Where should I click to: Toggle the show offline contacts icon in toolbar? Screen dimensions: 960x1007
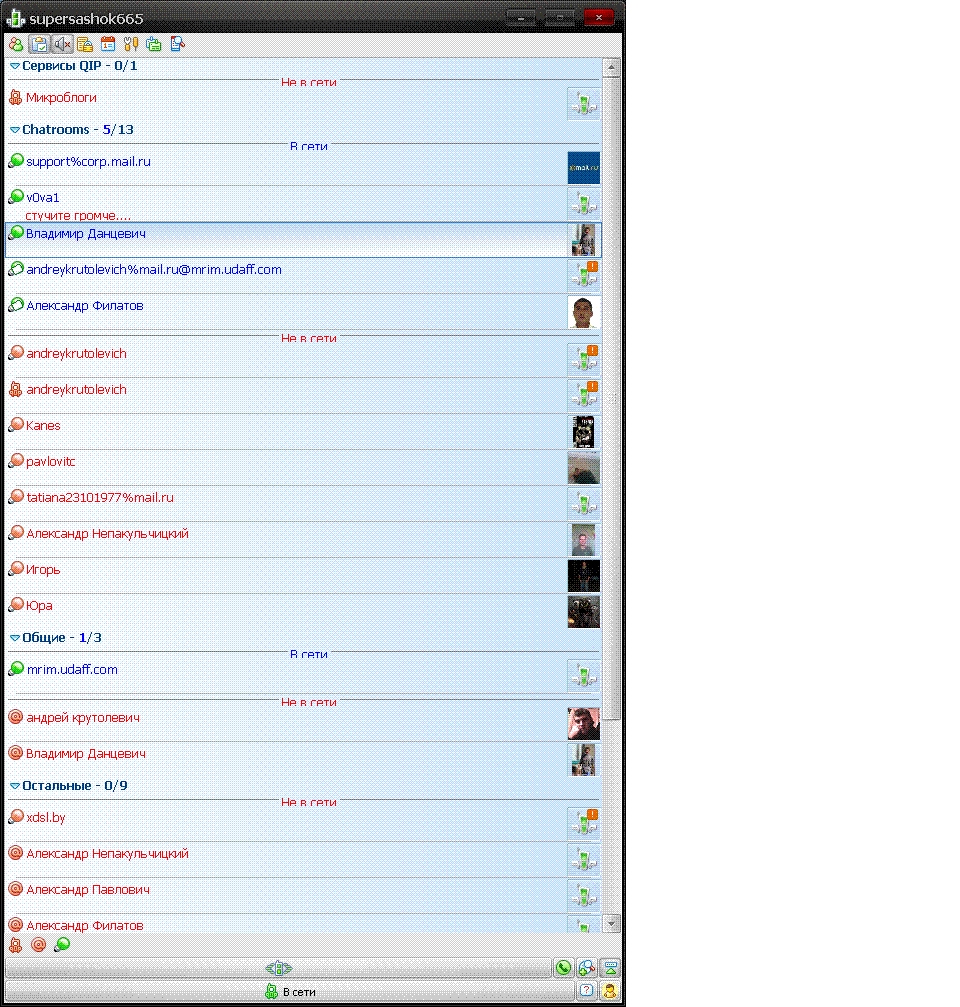click(16, 44)
